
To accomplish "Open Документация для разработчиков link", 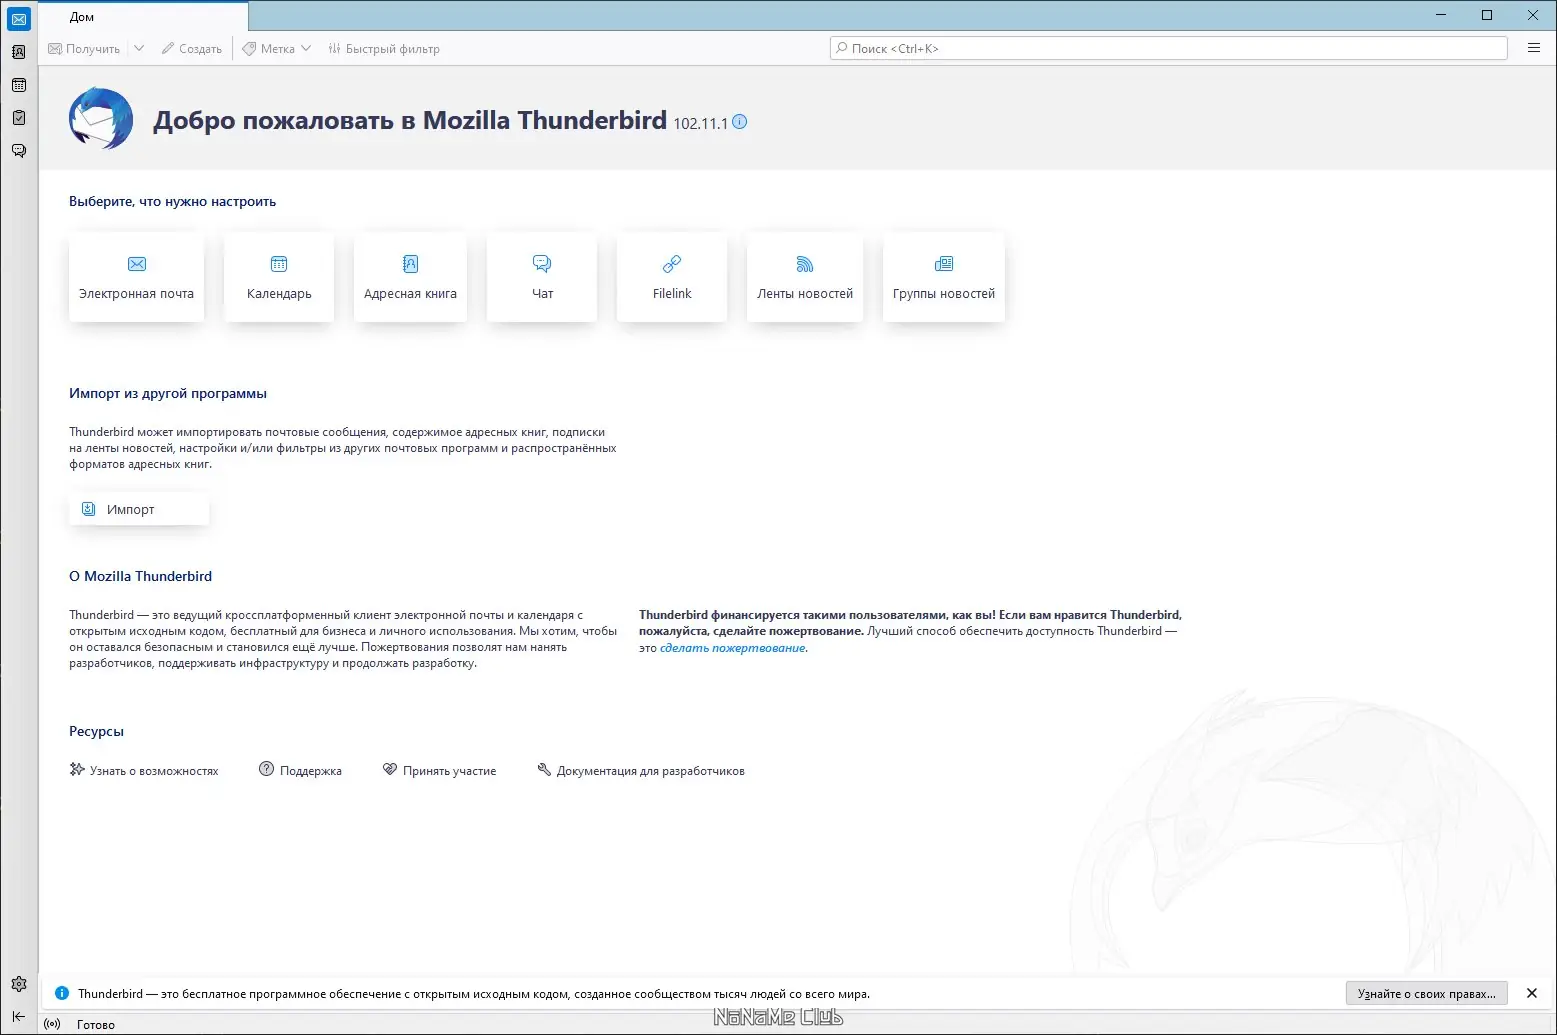I will point(641,770).
